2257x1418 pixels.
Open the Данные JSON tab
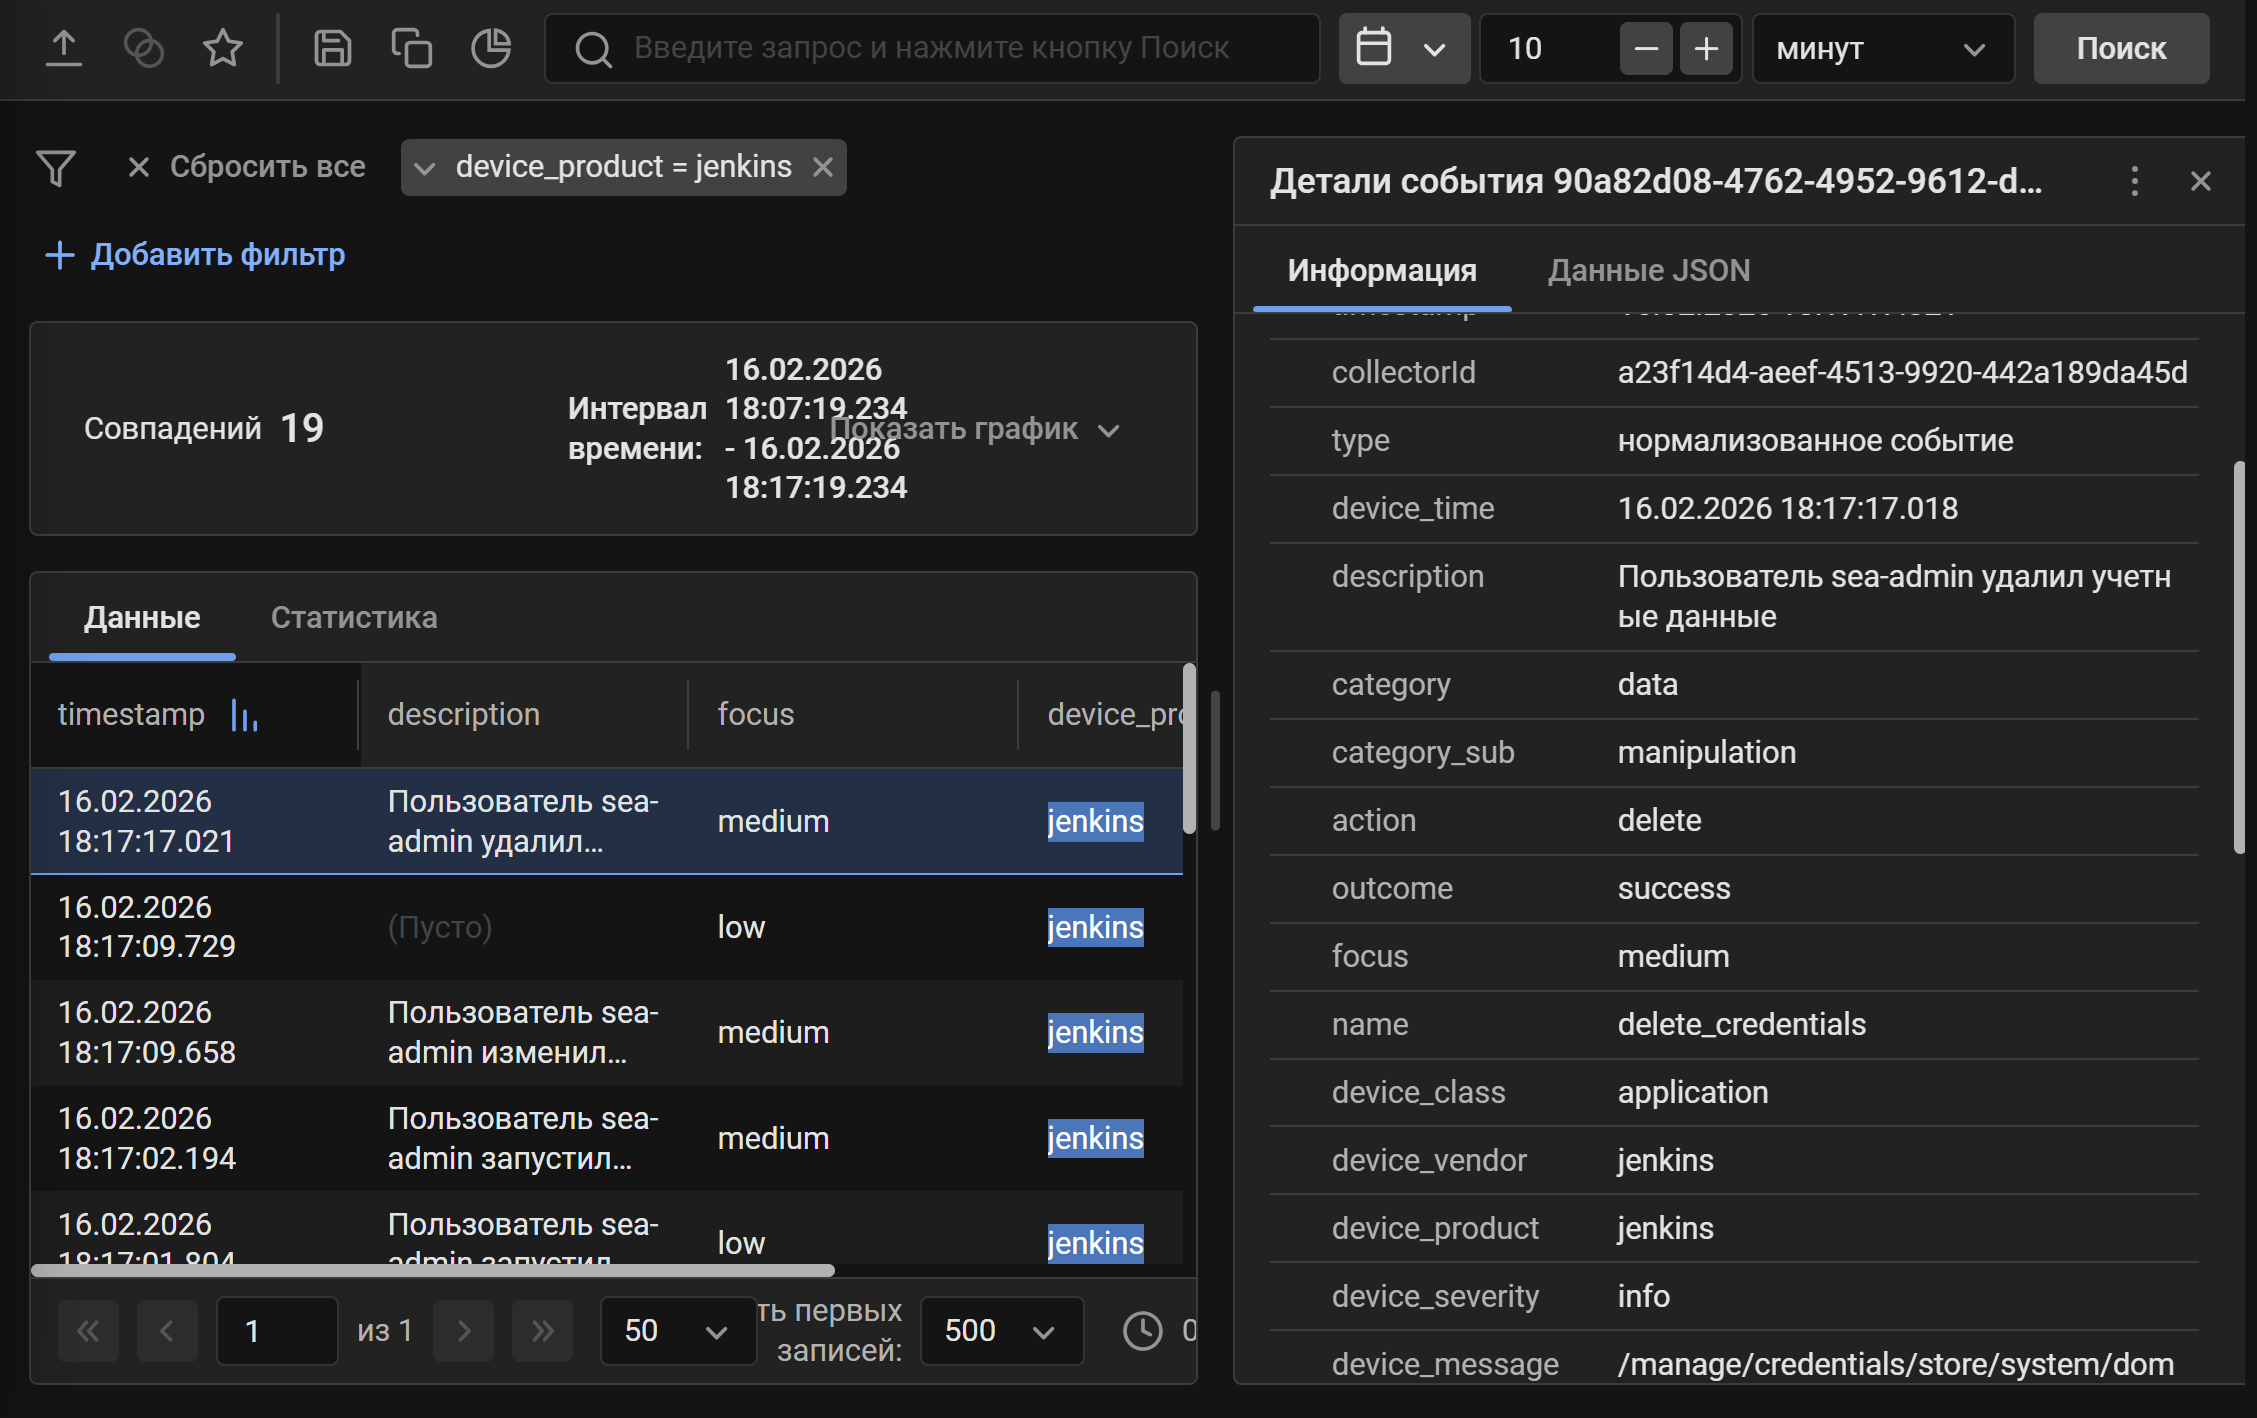point(1648,271)
